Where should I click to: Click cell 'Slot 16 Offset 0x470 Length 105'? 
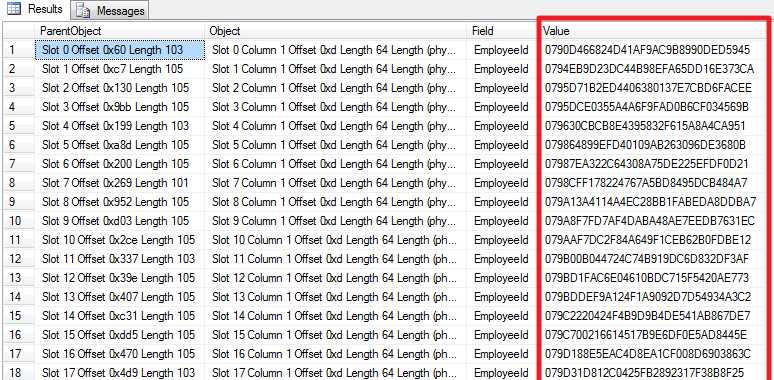pos(119,354)
